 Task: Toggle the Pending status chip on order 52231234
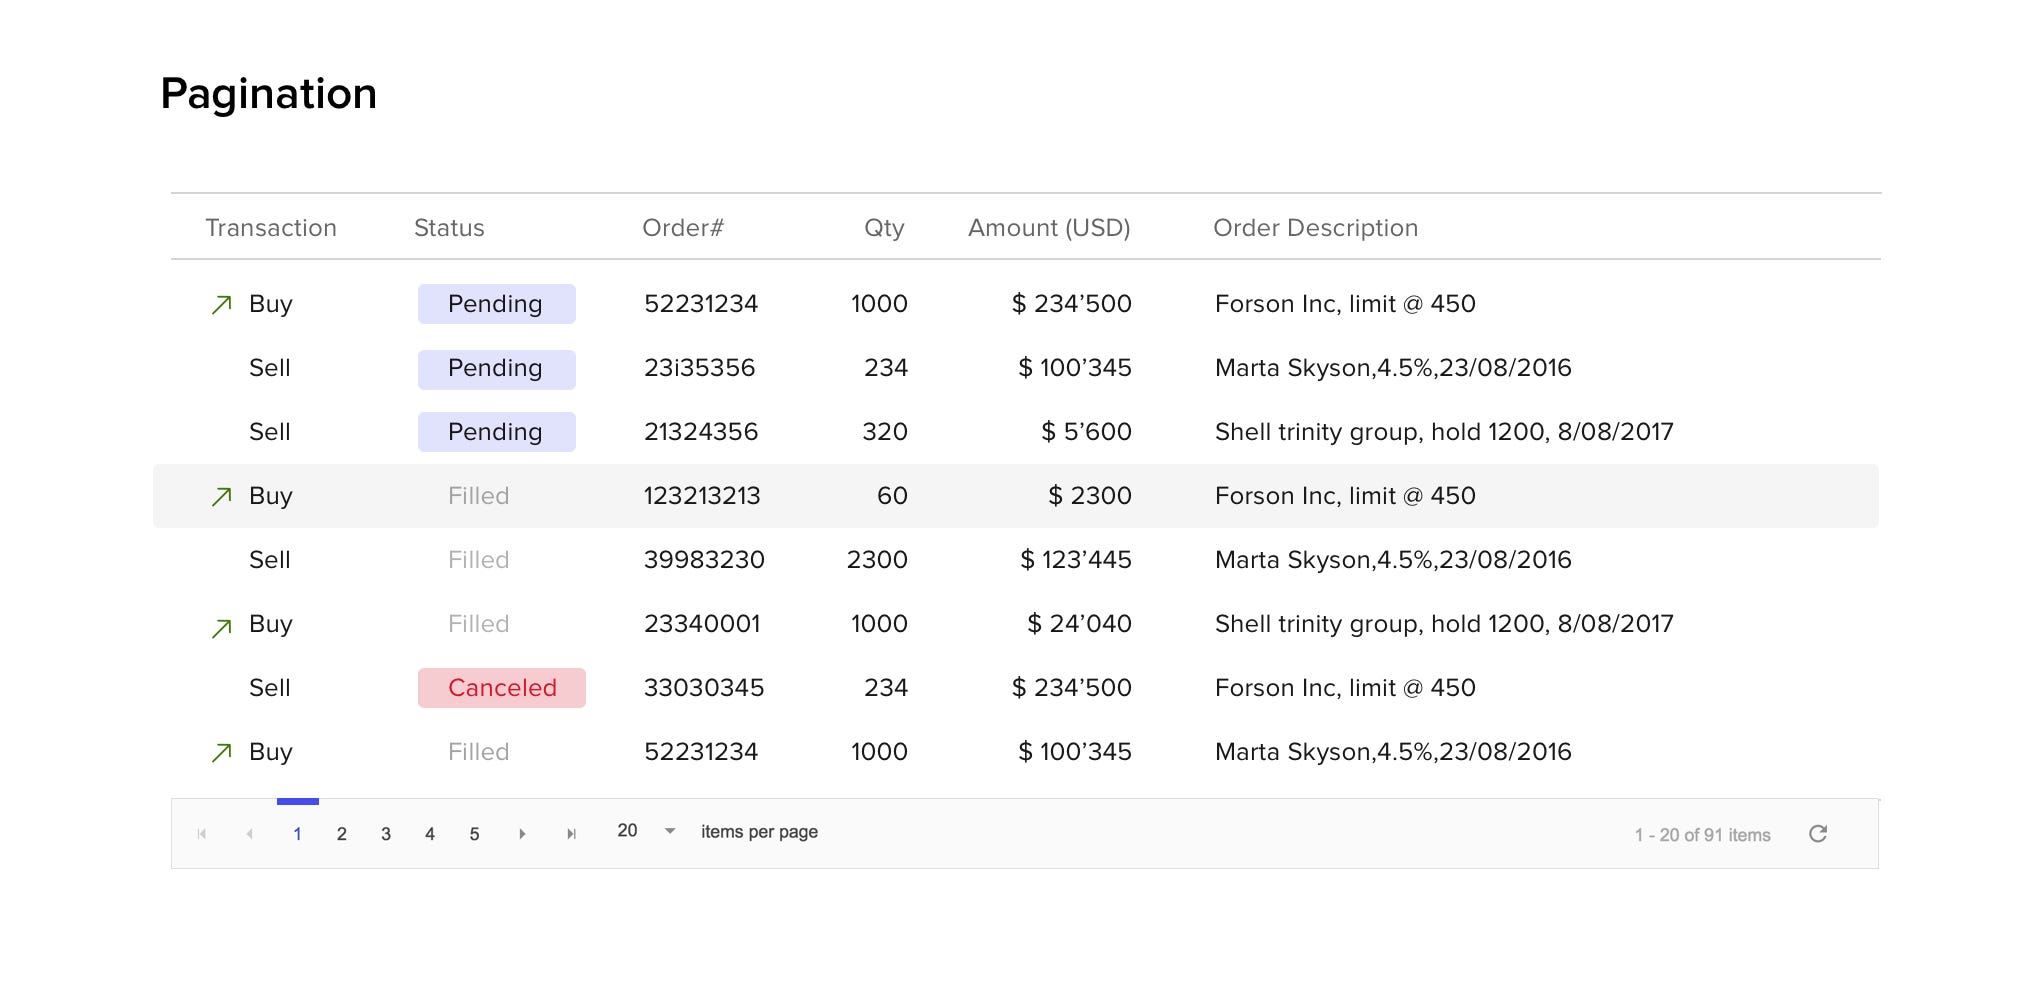[496, 304]
